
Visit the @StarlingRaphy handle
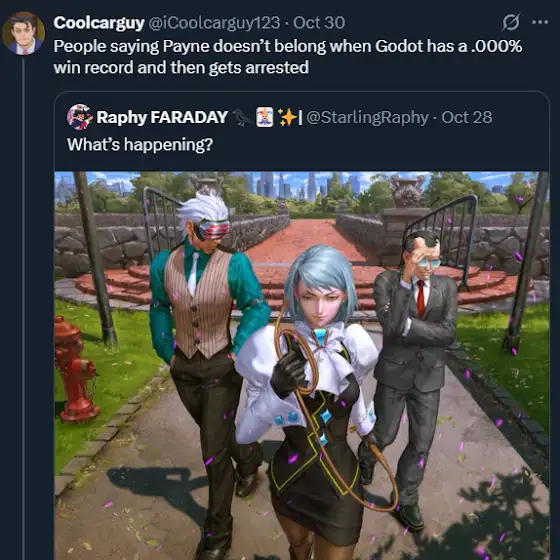[x=367, y=118]
